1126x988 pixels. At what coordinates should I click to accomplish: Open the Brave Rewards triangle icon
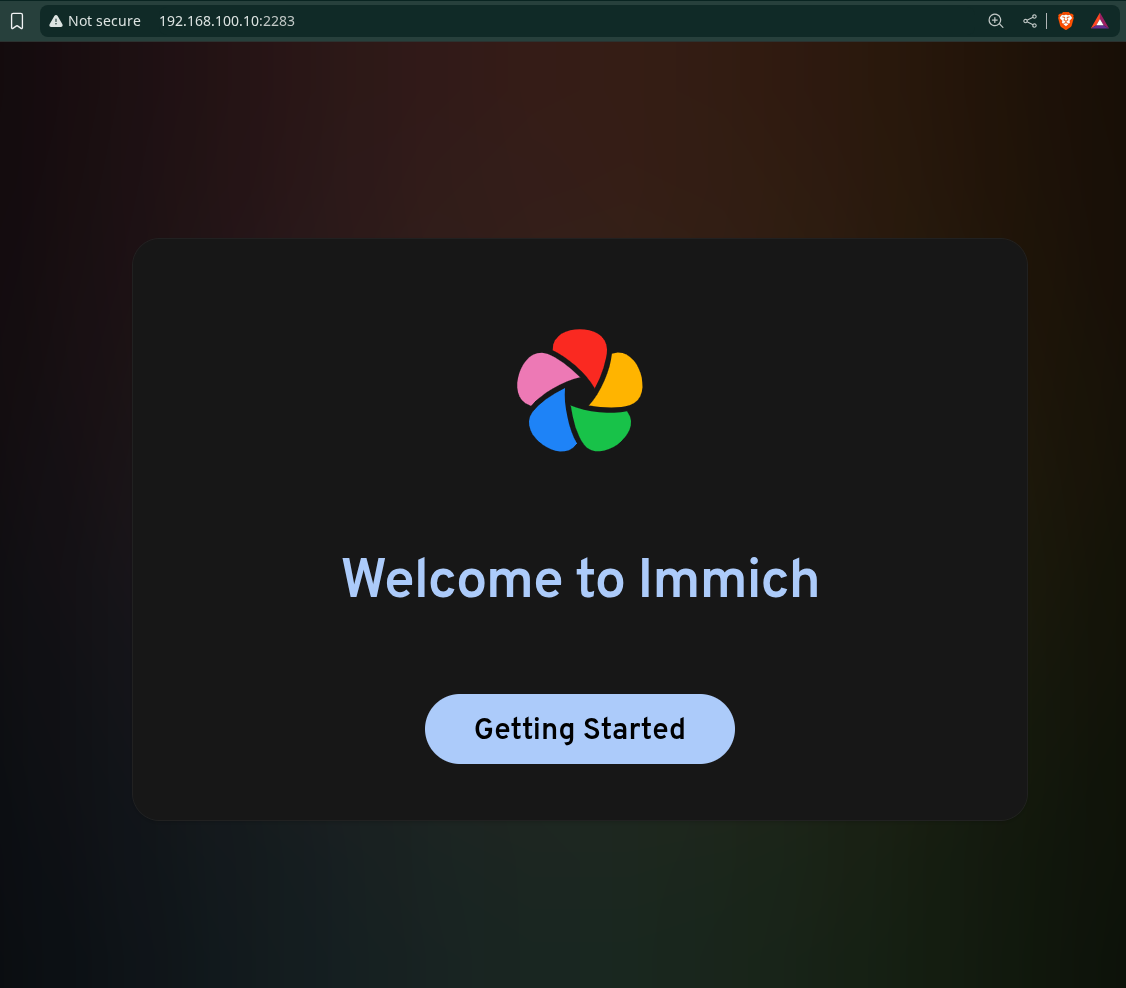1099,21
